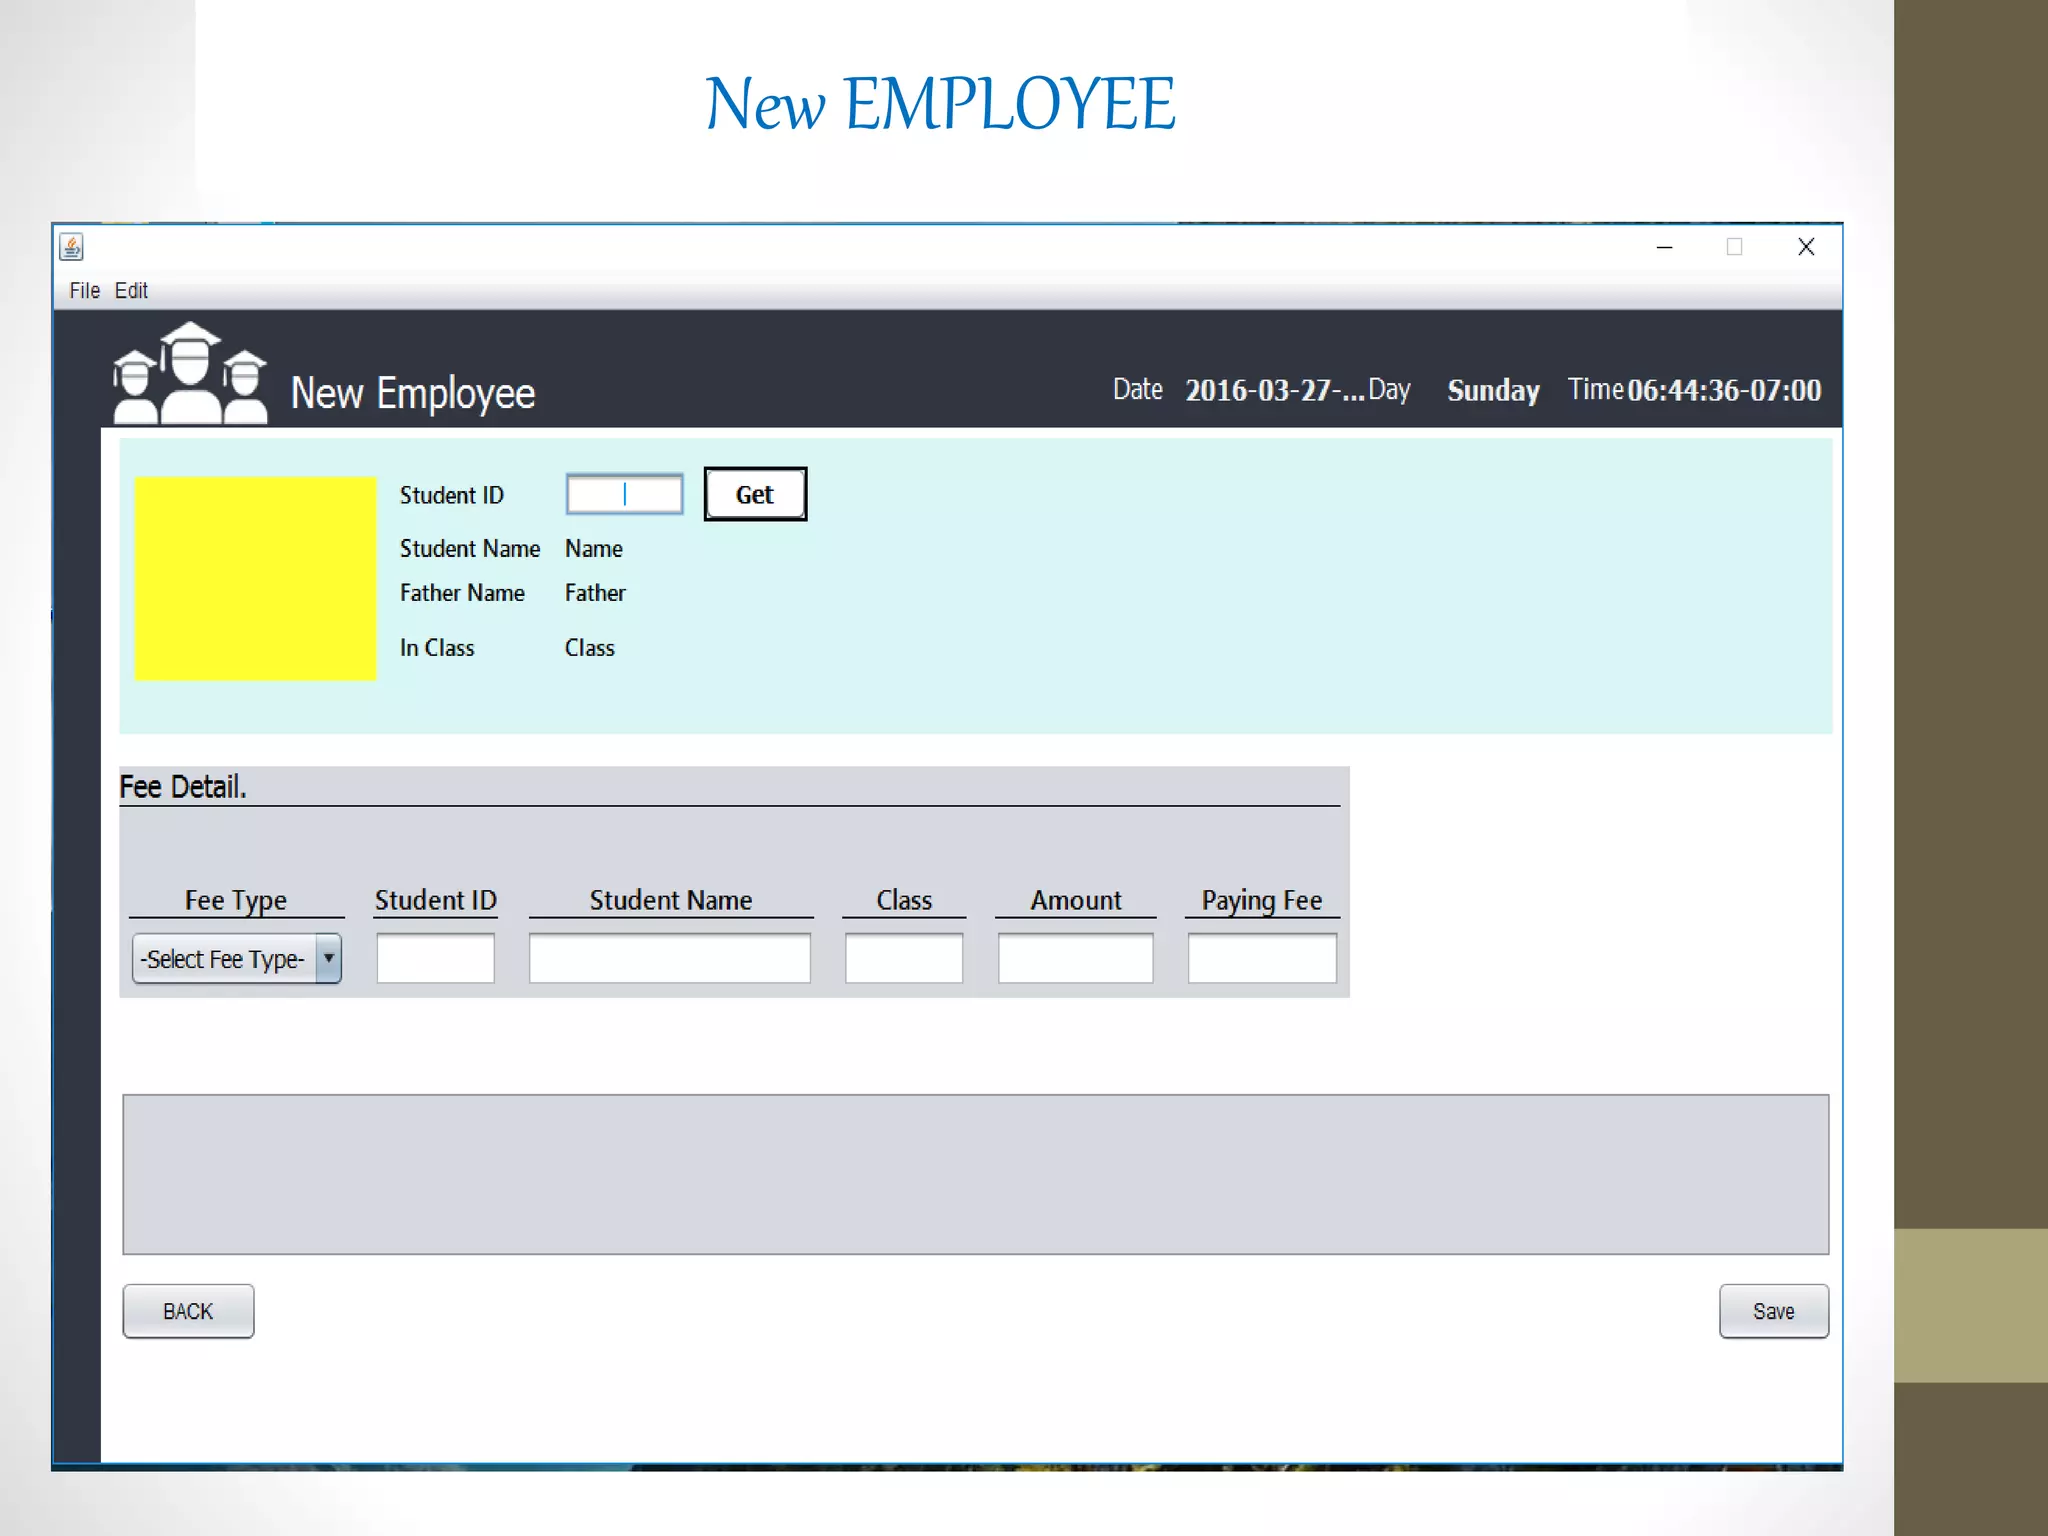Click the Get button
The height and width of the screenshot is (1536, 2048).
point(755,494)
